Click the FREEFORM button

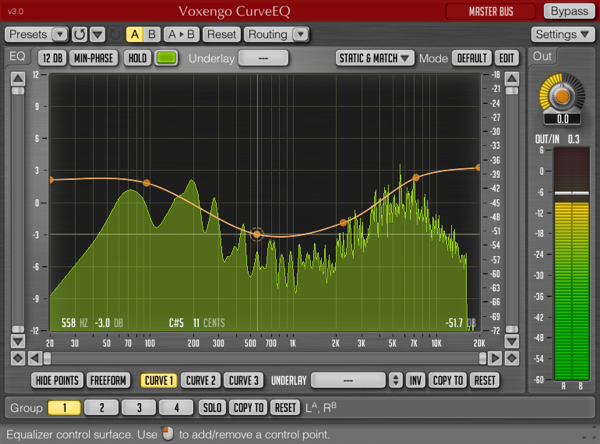(108, 380)
